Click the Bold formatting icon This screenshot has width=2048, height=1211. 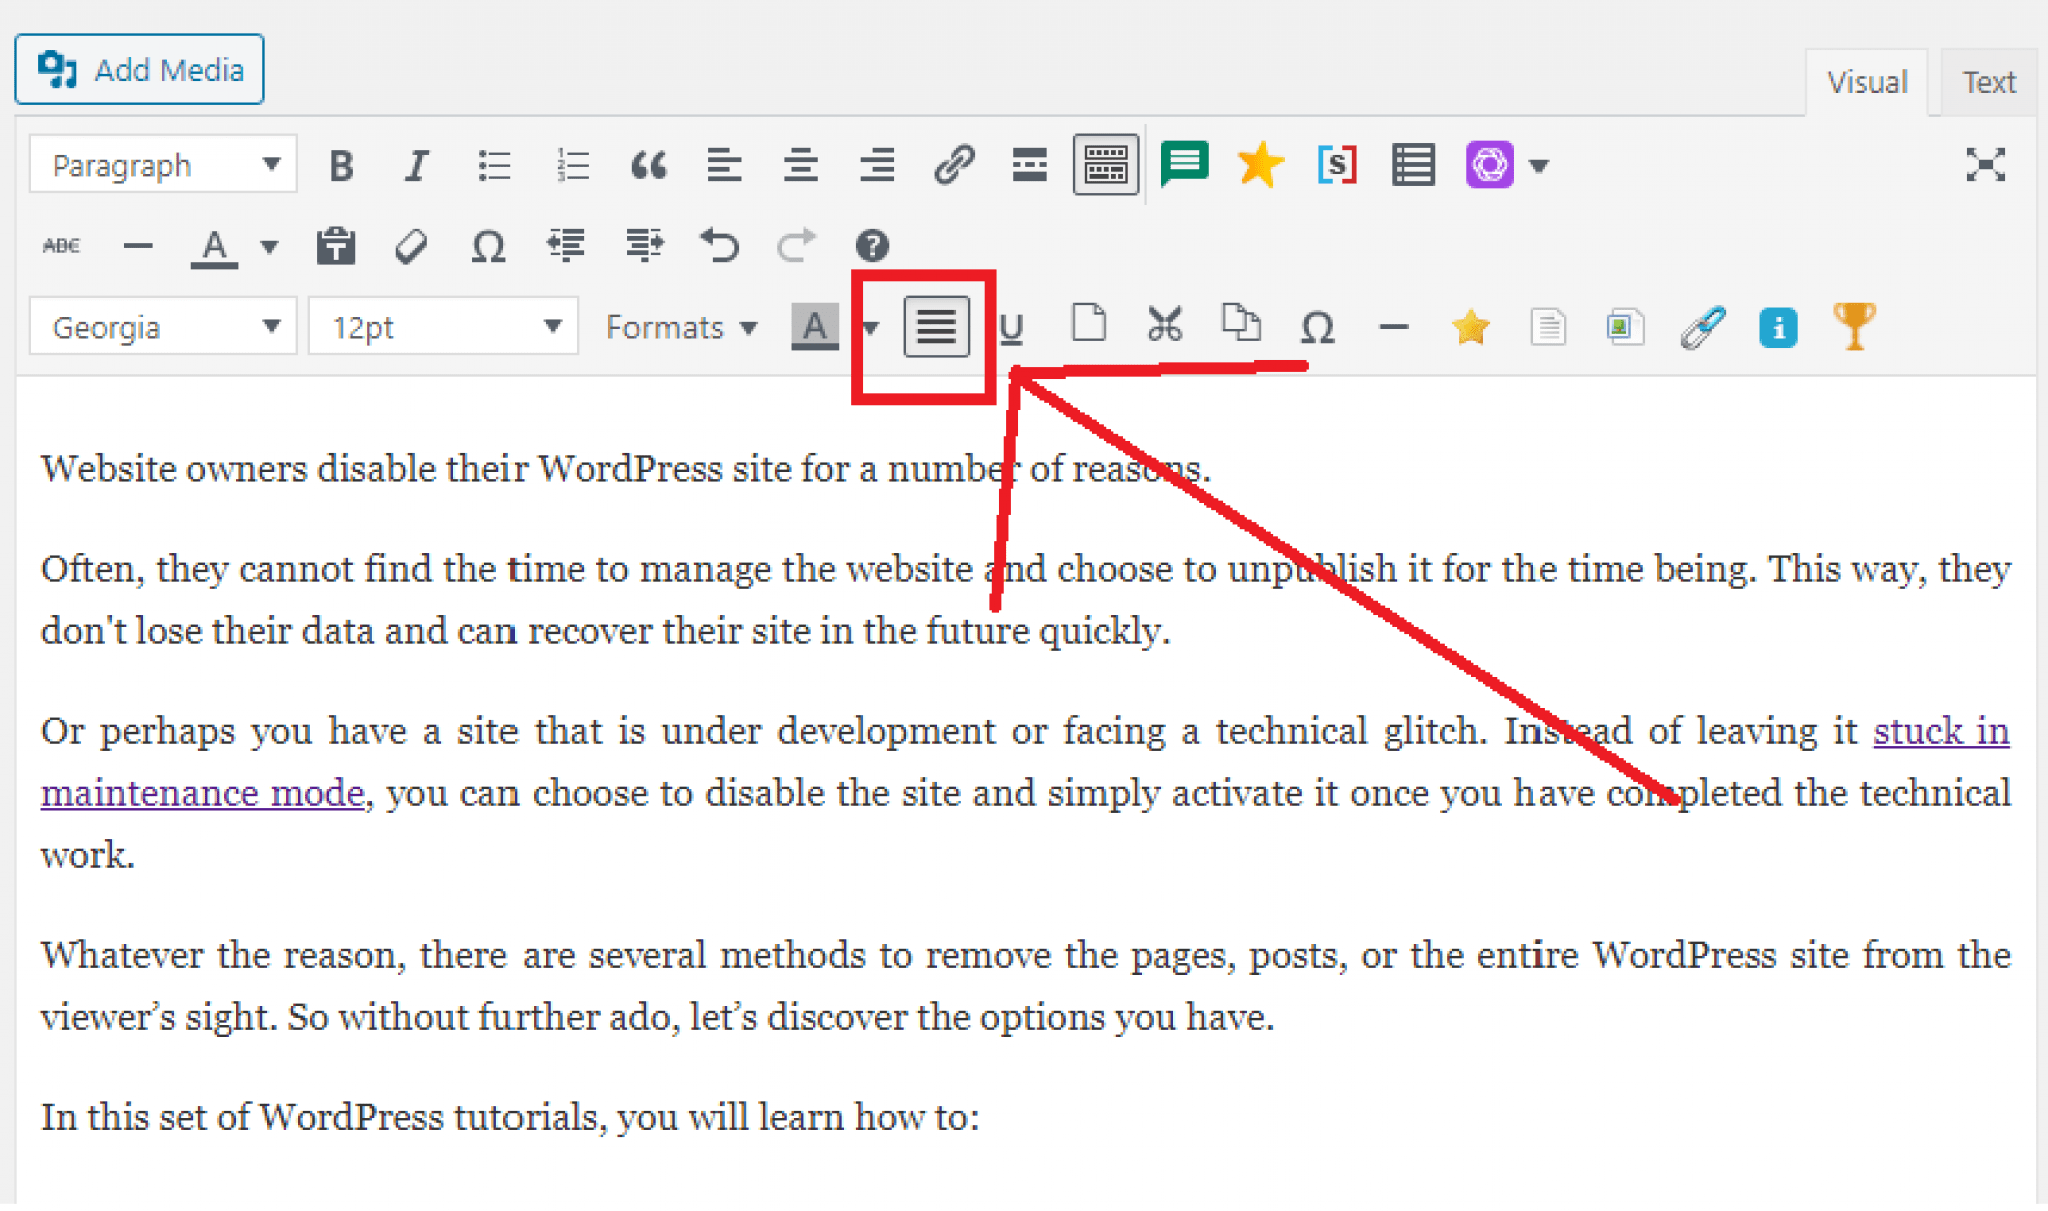(341, 165)
